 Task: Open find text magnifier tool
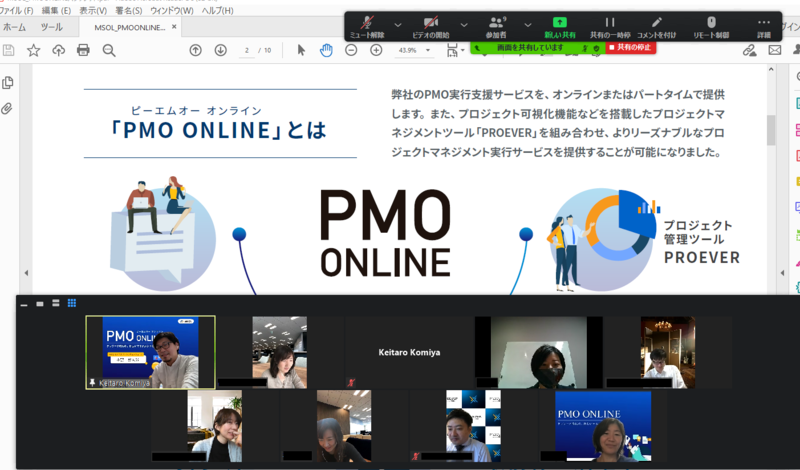click(109, 50)
